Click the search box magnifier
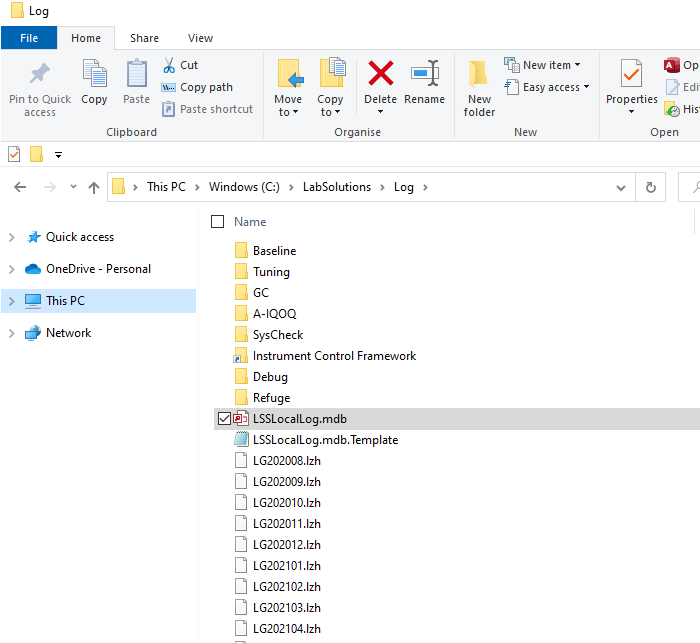Image resolution: width=700 pixels, height=643 pixels. (696, 187)
